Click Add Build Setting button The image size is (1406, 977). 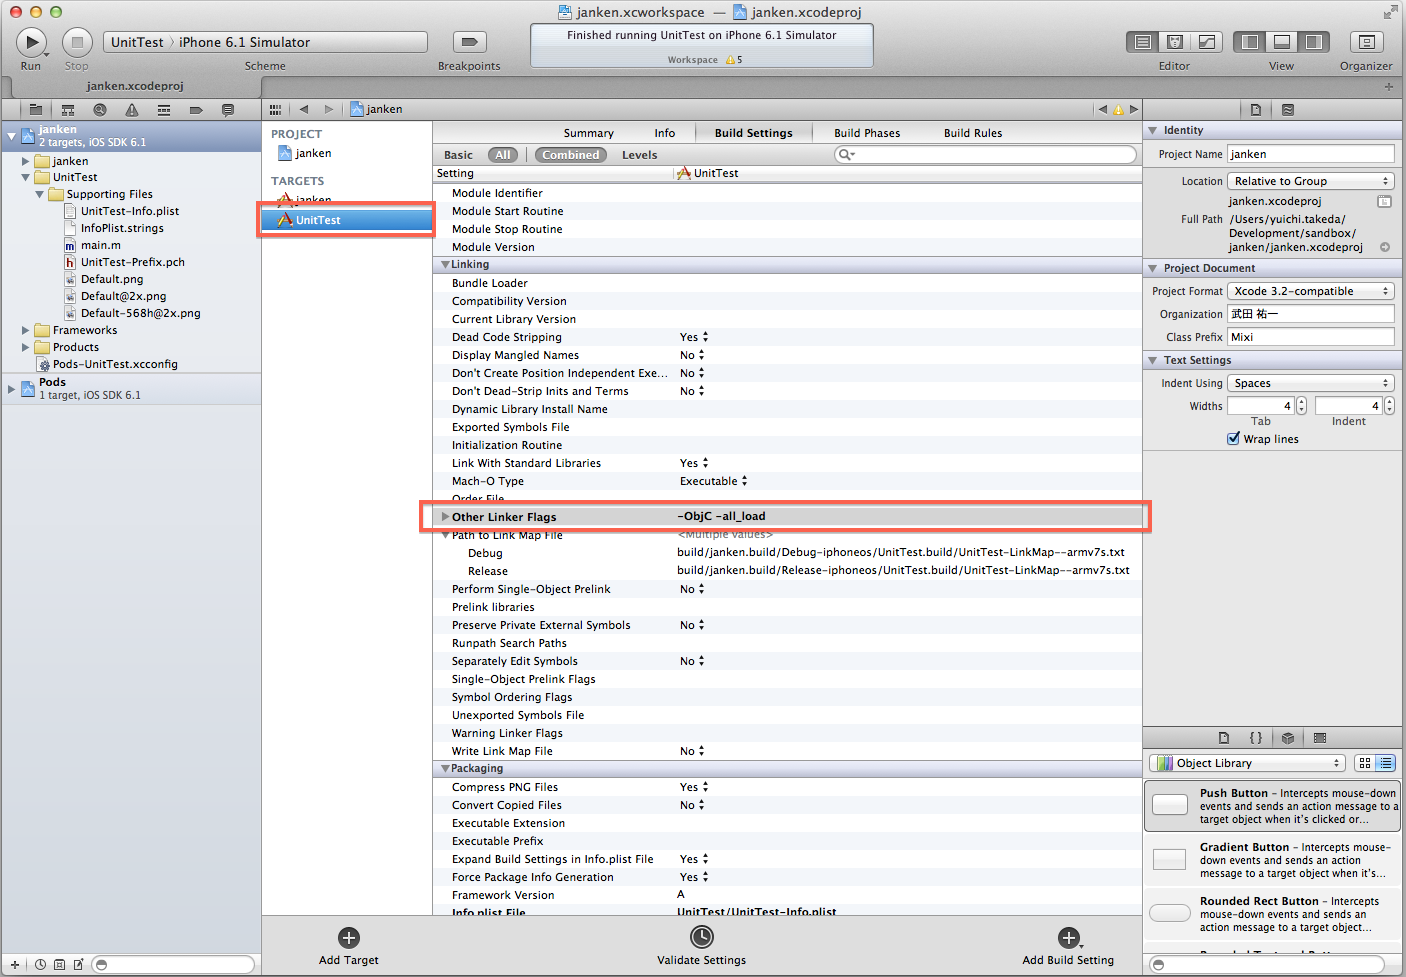click(x=1068, y=946)
